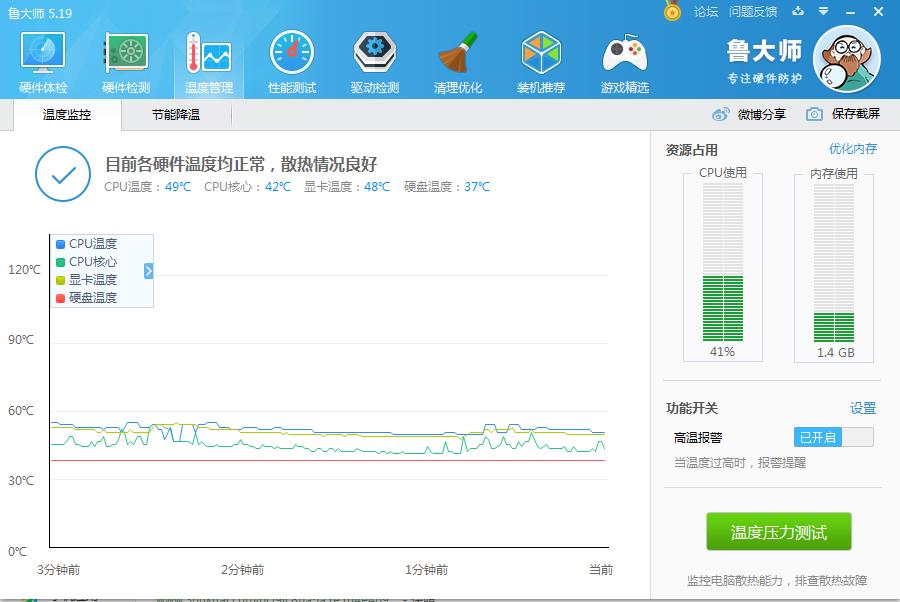Start the 温度压力测试 stress test
This screenshot has height=602, width=900.
pos(780,532)
